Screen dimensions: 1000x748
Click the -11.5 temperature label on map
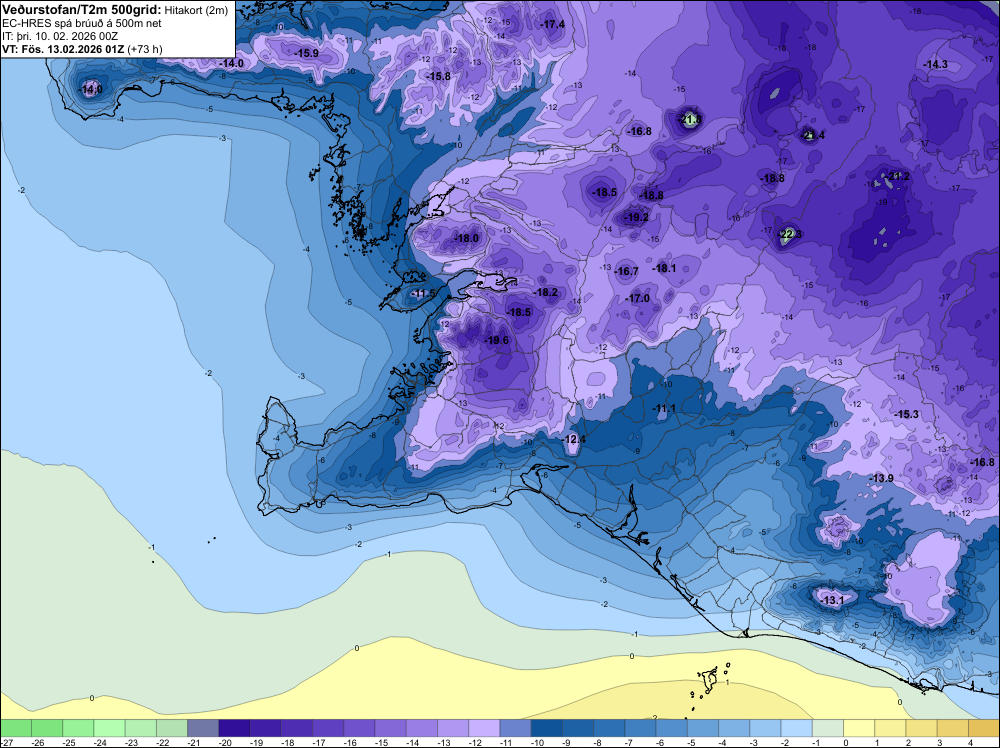click(423, 293)
